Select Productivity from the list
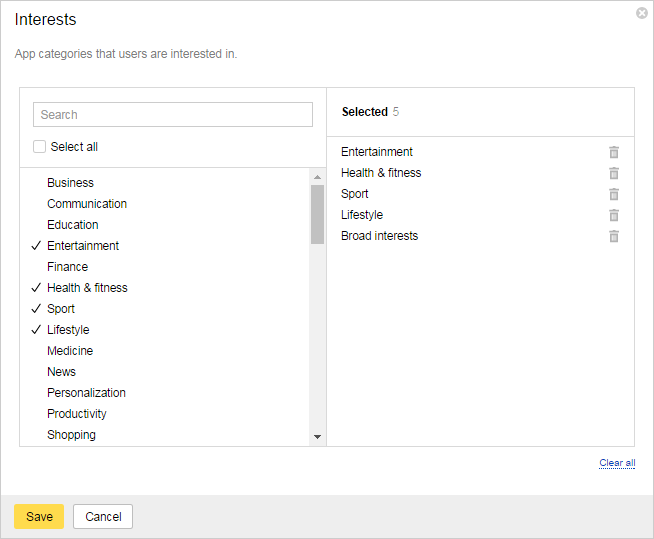Viewport: 654px width, 539px height. pos(77,414)
